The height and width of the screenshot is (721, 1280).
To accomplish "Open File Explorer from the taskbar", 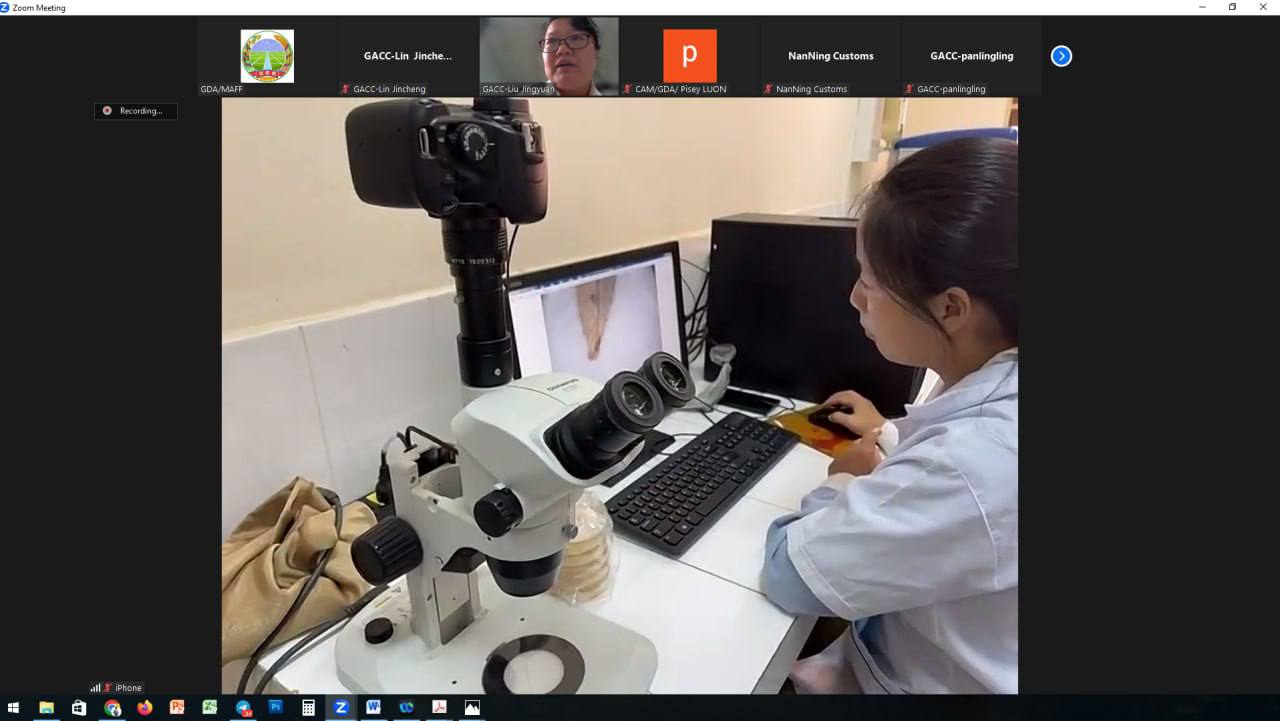I will click(46, 708).
